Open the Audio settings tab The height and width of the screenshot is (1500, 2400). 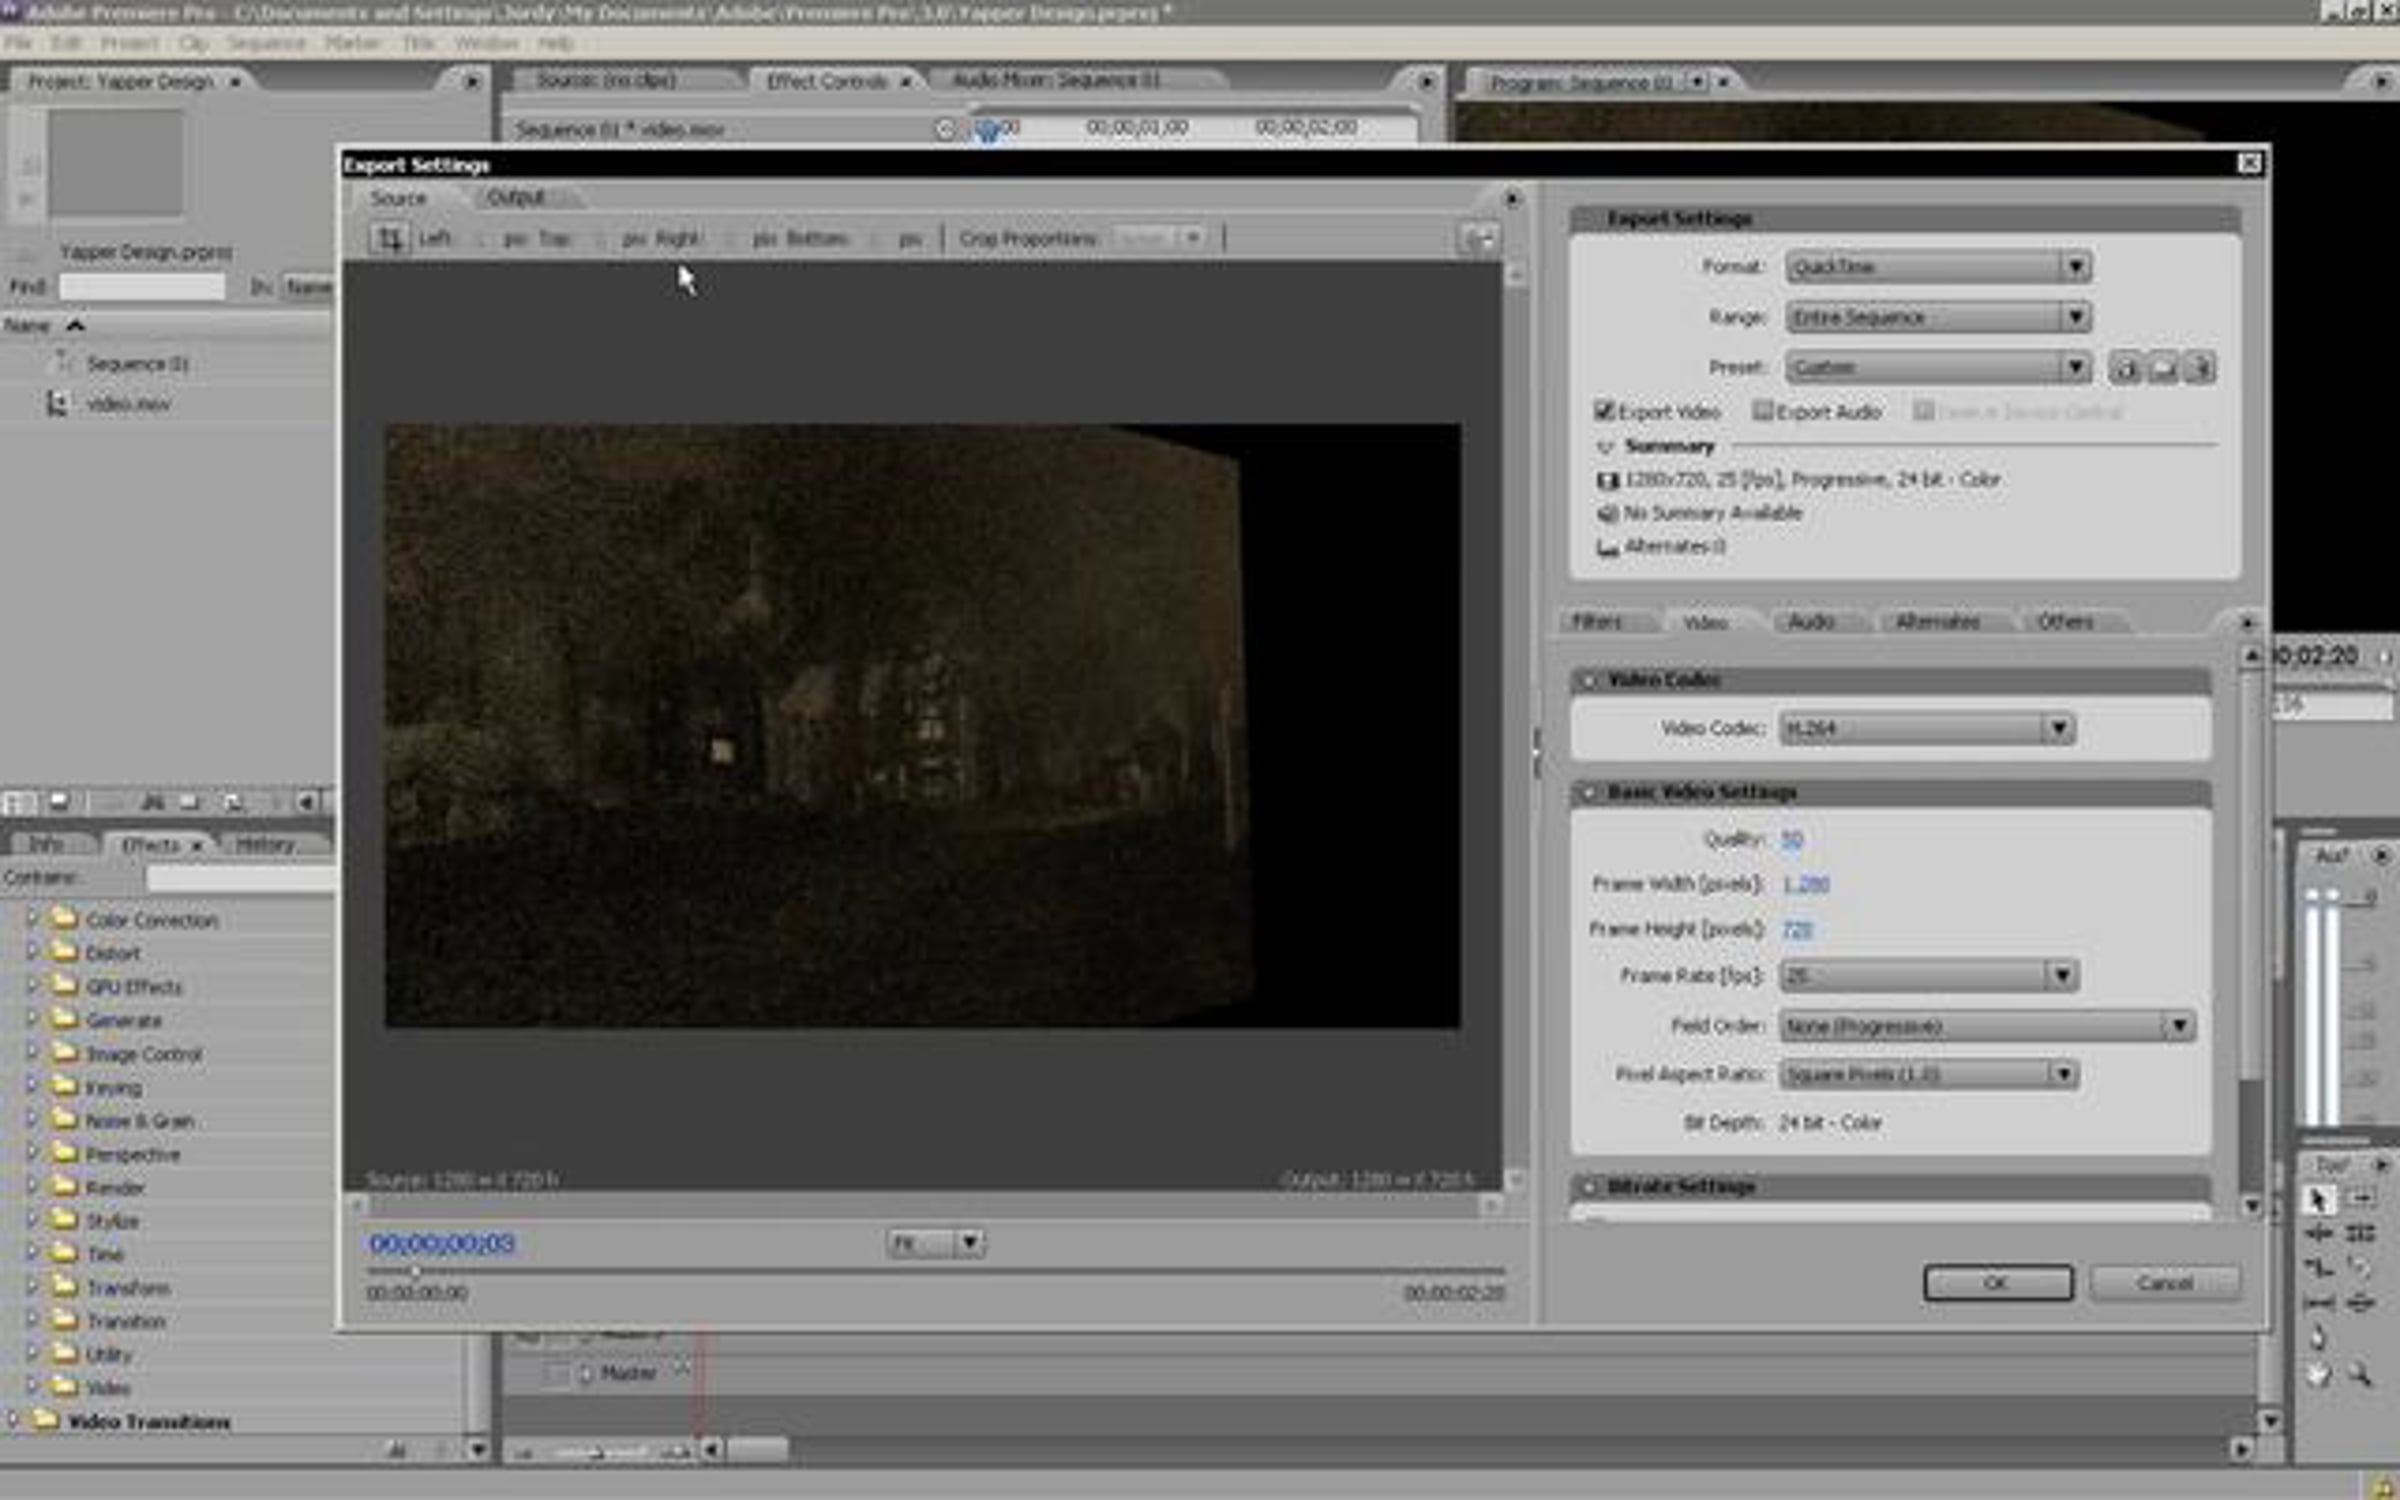point(1811,622)
